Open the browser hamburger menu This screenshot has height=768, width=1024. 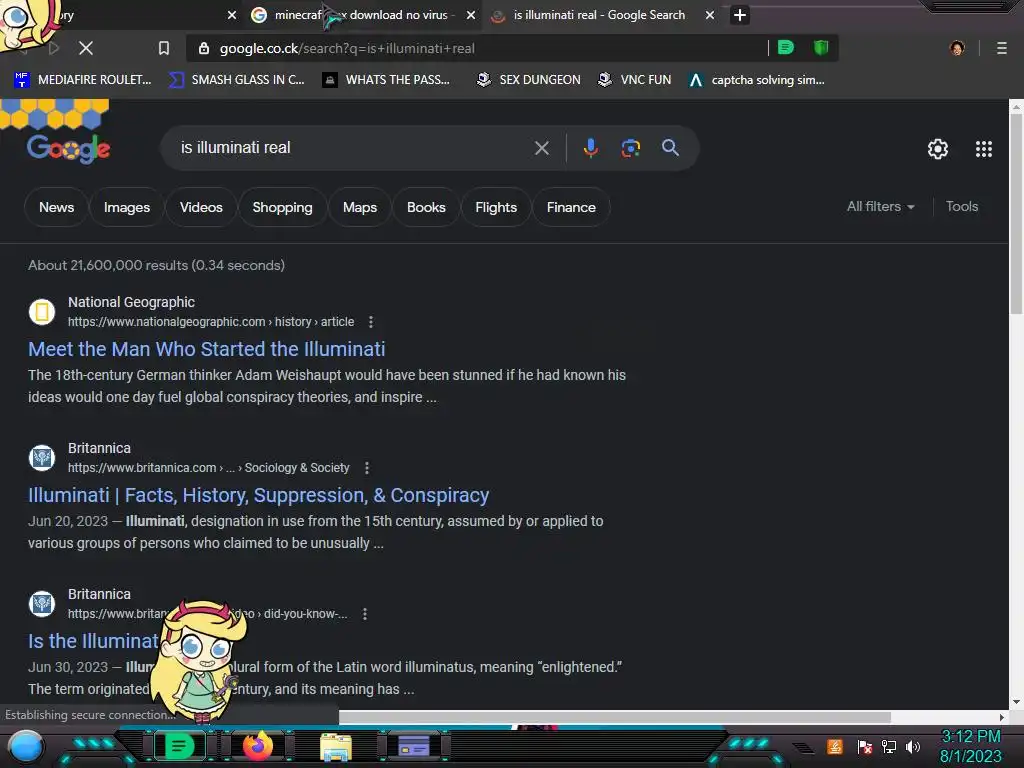1002,48
